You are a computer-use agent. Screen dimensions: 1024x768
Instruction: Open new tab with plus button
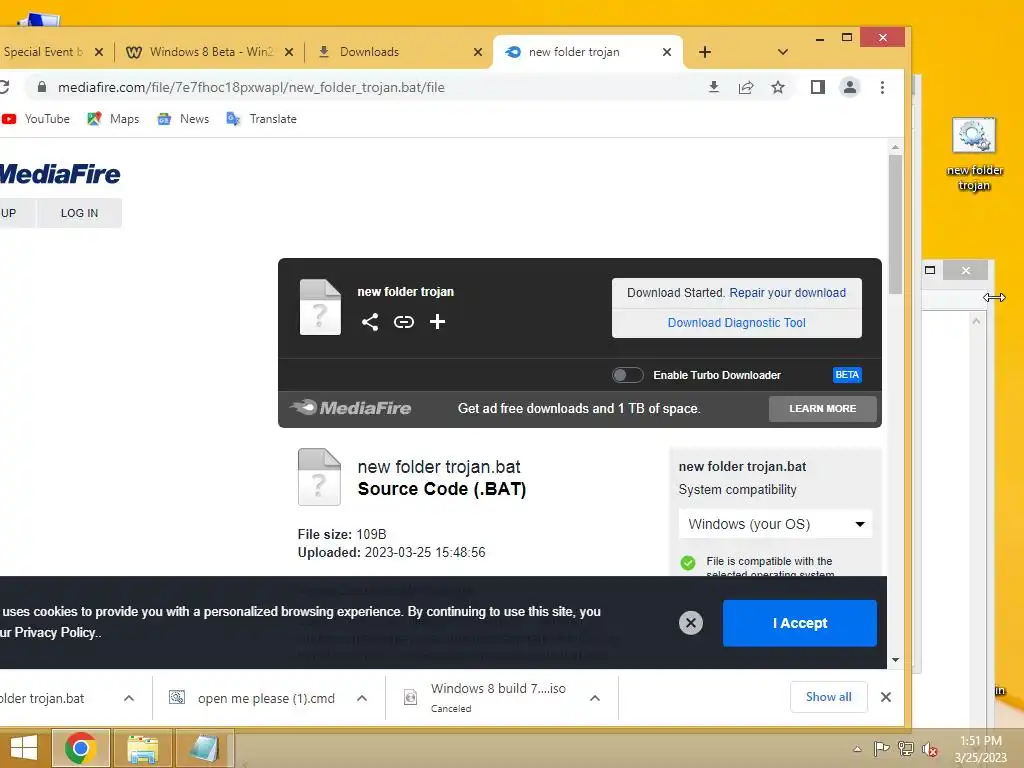coord(705,52)
